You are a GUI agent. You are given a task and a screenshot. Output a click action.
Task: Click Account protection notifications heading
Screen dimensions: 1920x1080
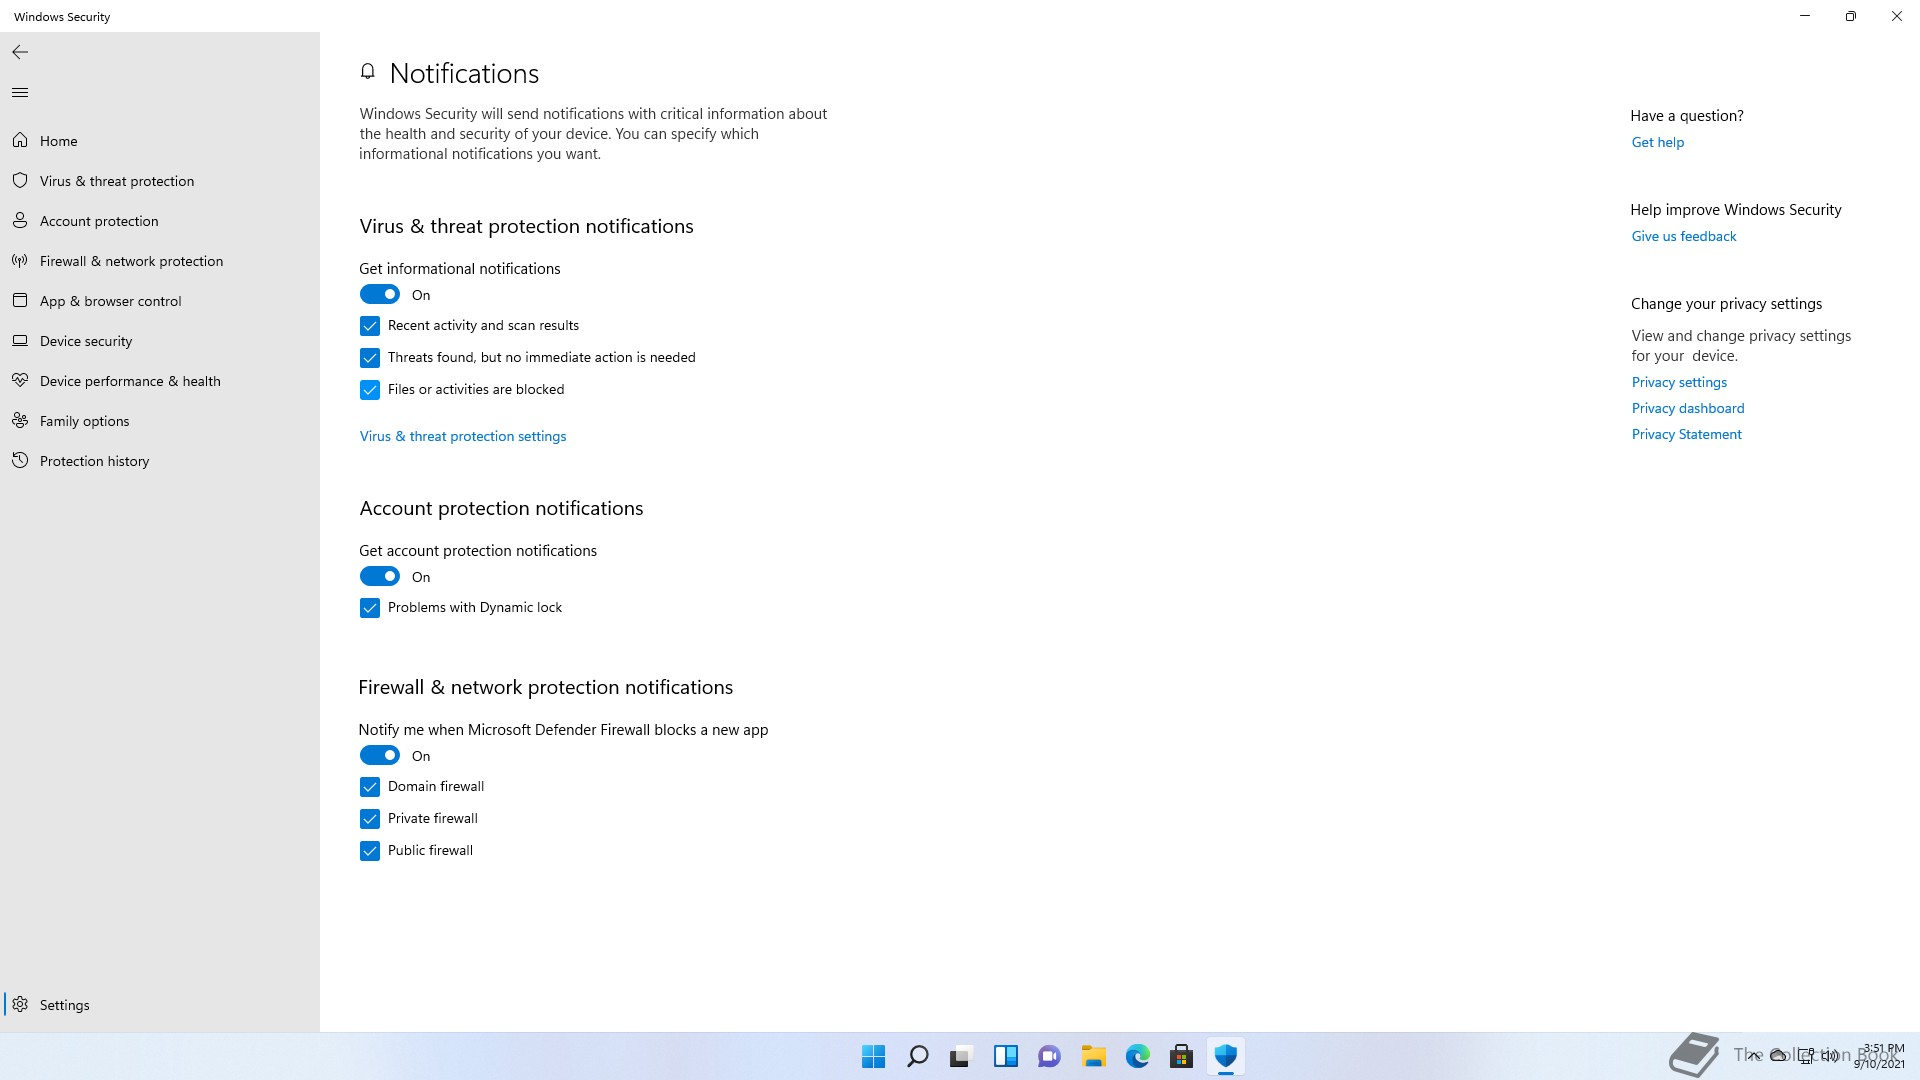click(x=501, y=508)
